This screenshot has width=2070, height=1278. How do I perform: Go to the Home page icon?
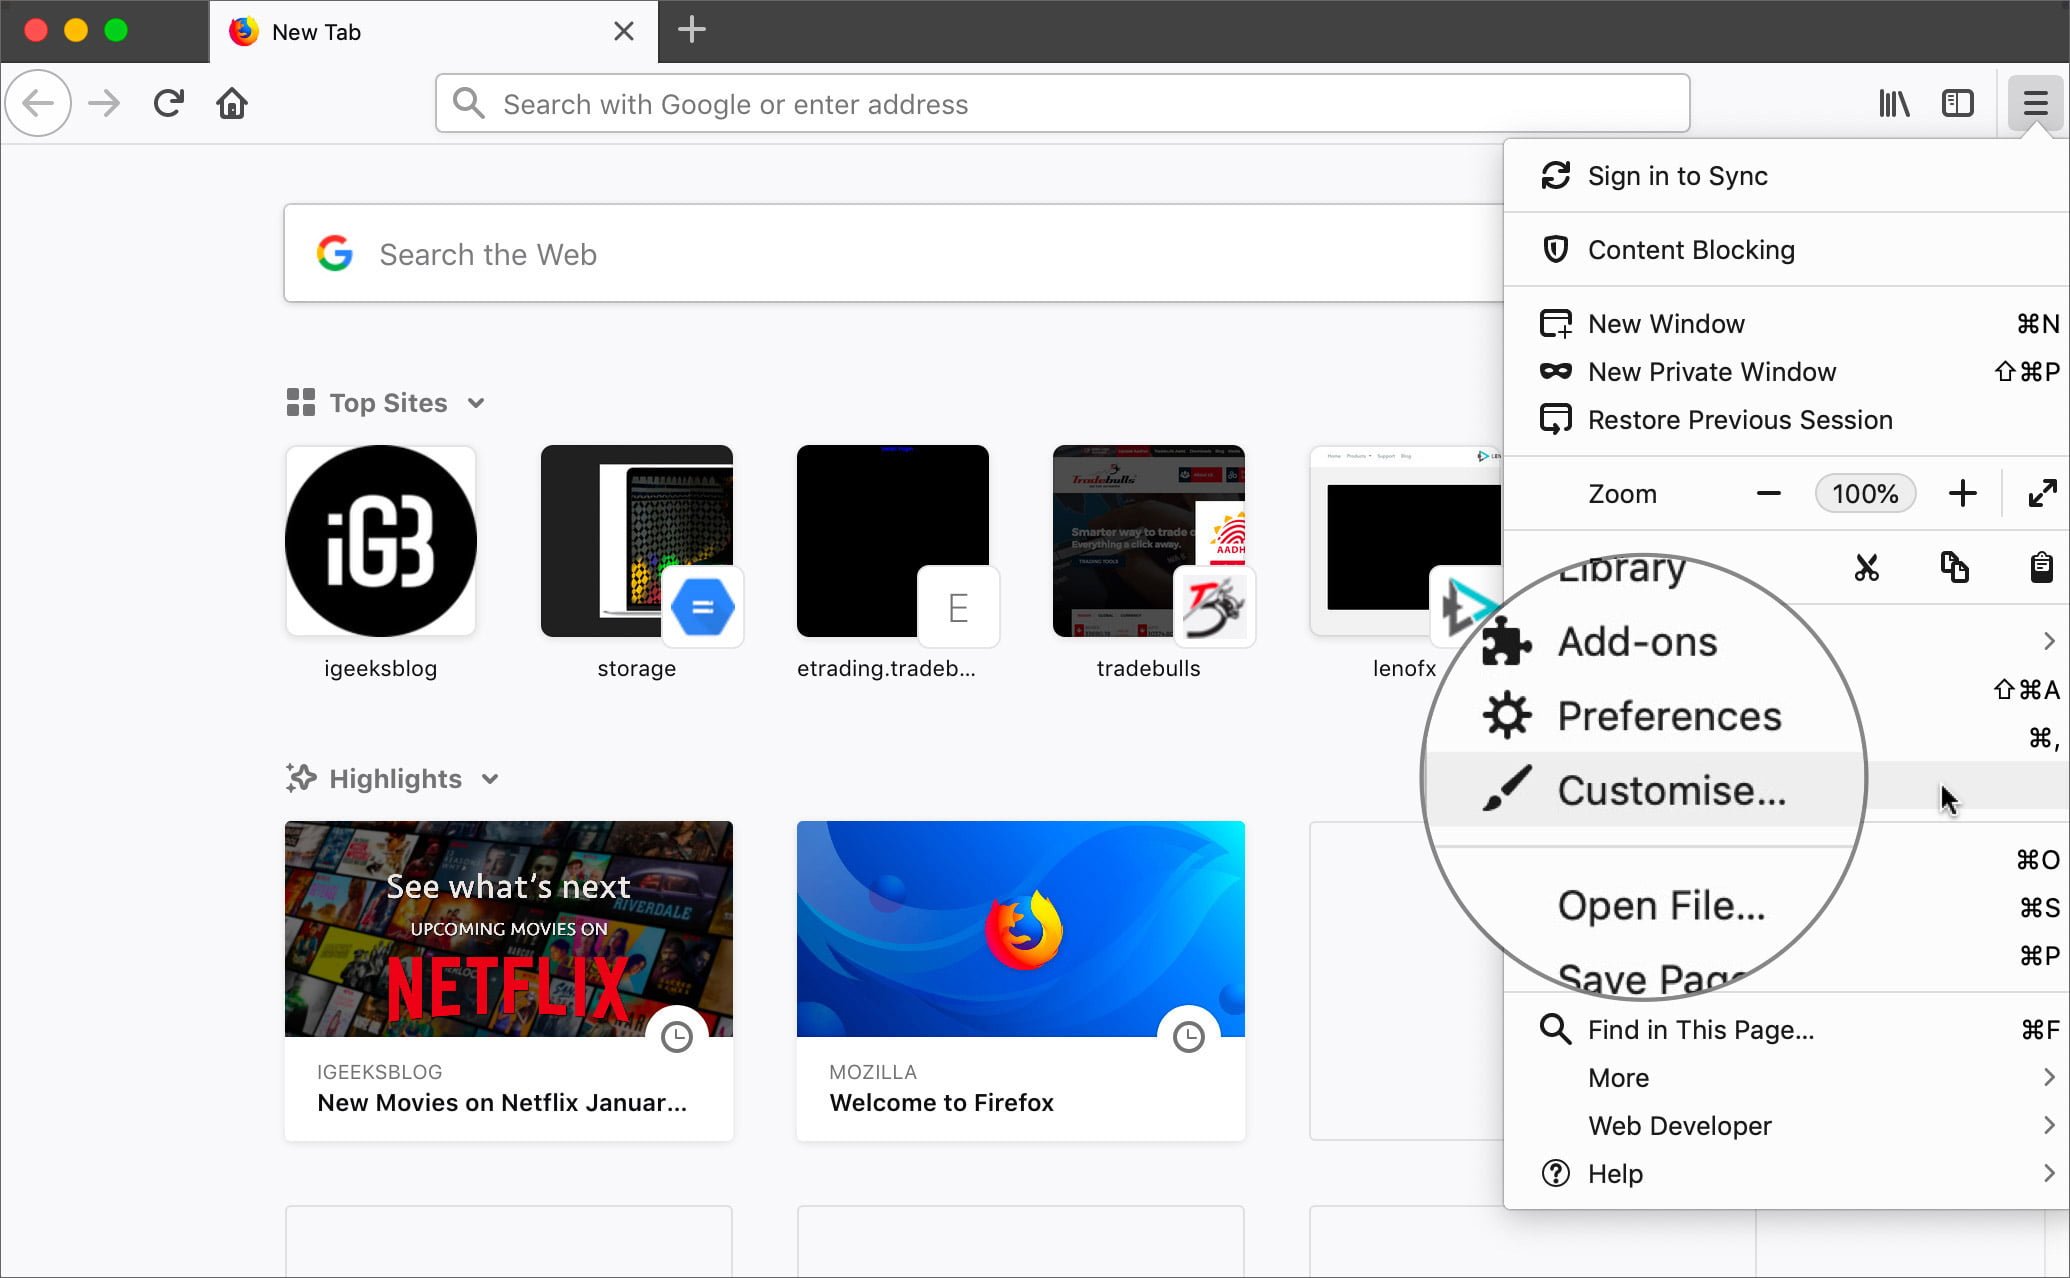(232, 103)
